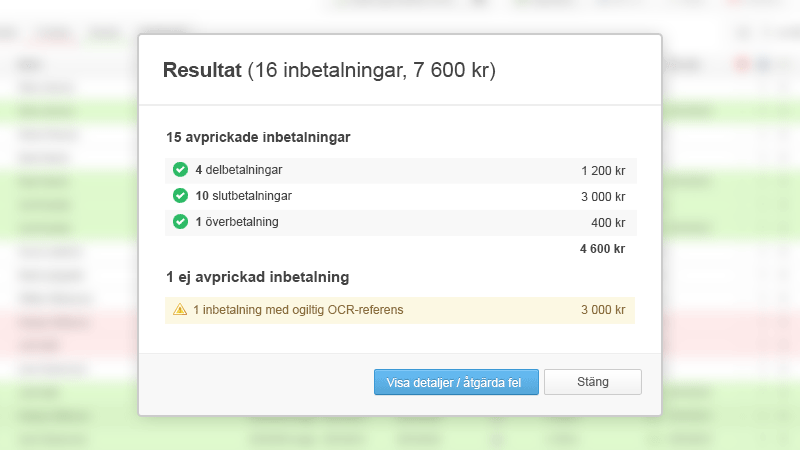Click the "16 inbetalningar, 7 600 kr" summary text
Image resolution: width=800 pixels, height=450 pixels.
click(x=371, y=71)
